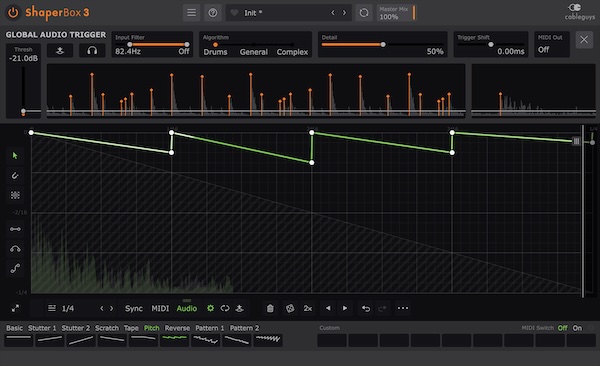Viewport: 600px width, 366px height.
Task: Favorite the Init preset with heart icon
Action: [234, 13]
